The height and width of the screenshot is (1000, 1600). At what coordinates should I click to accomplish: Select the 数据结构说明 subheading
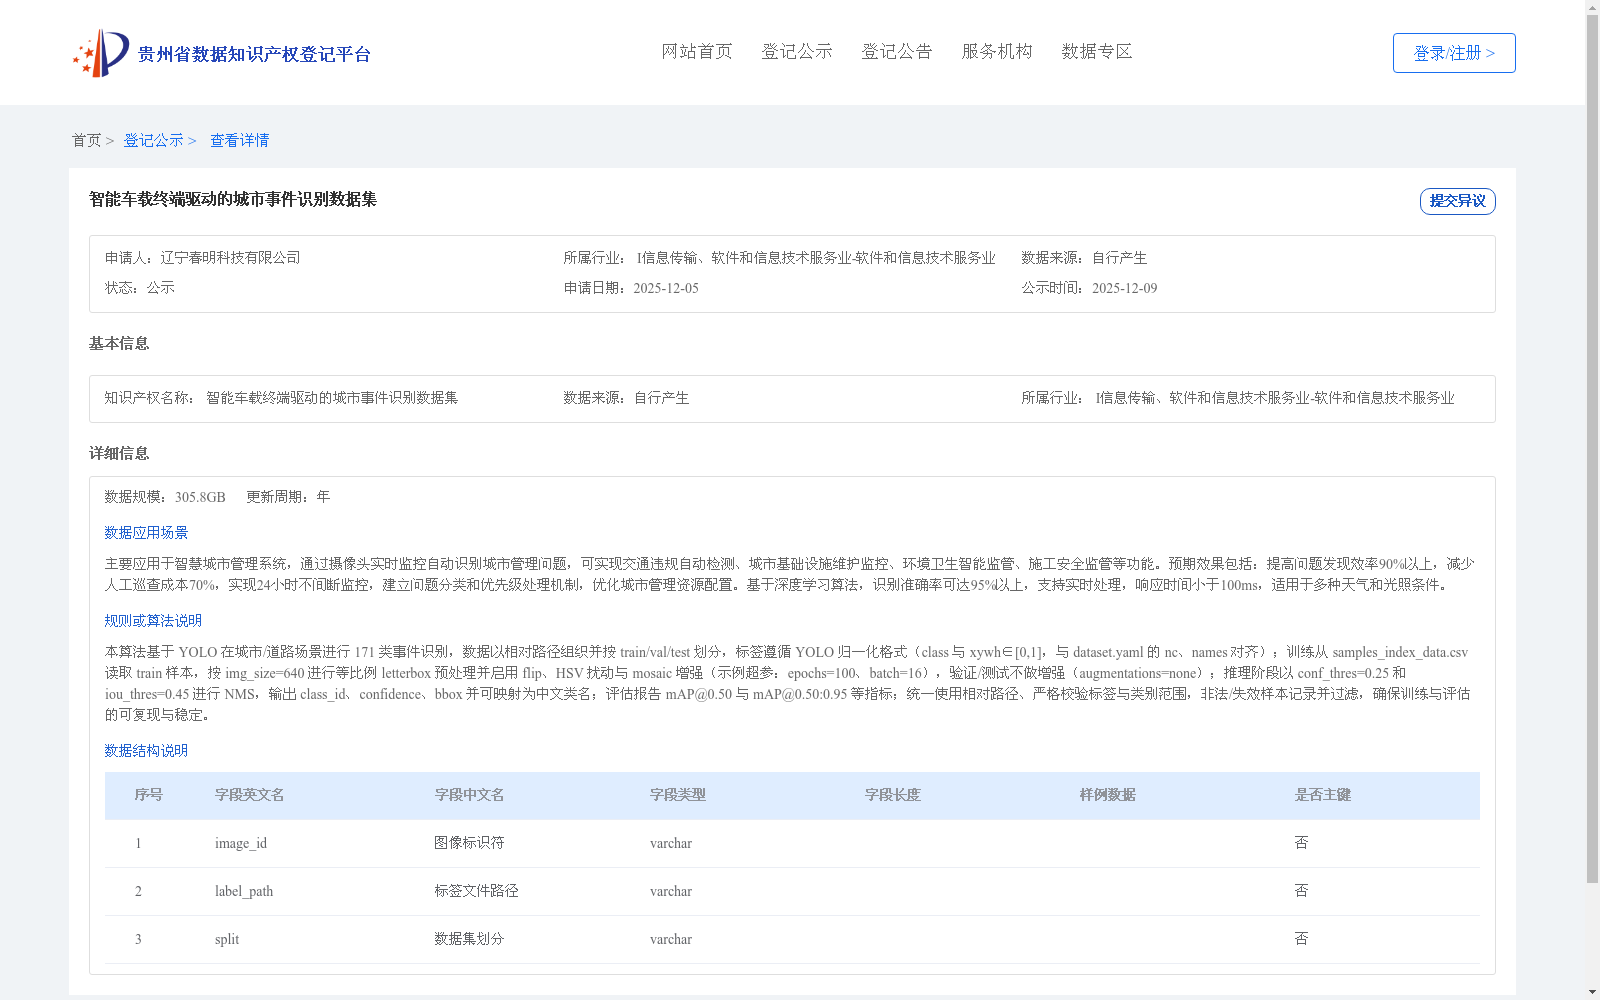[x=146, y=751]
